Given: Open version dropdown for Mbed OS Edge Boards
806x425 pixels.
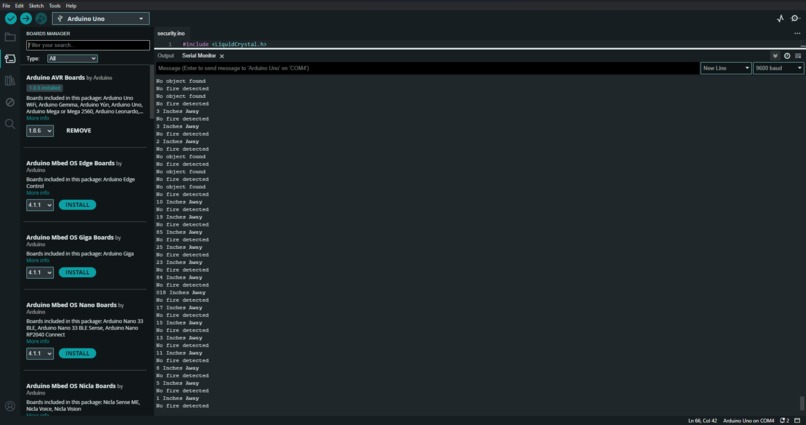Looking at the screenshot, I should [x=40, y=205].
